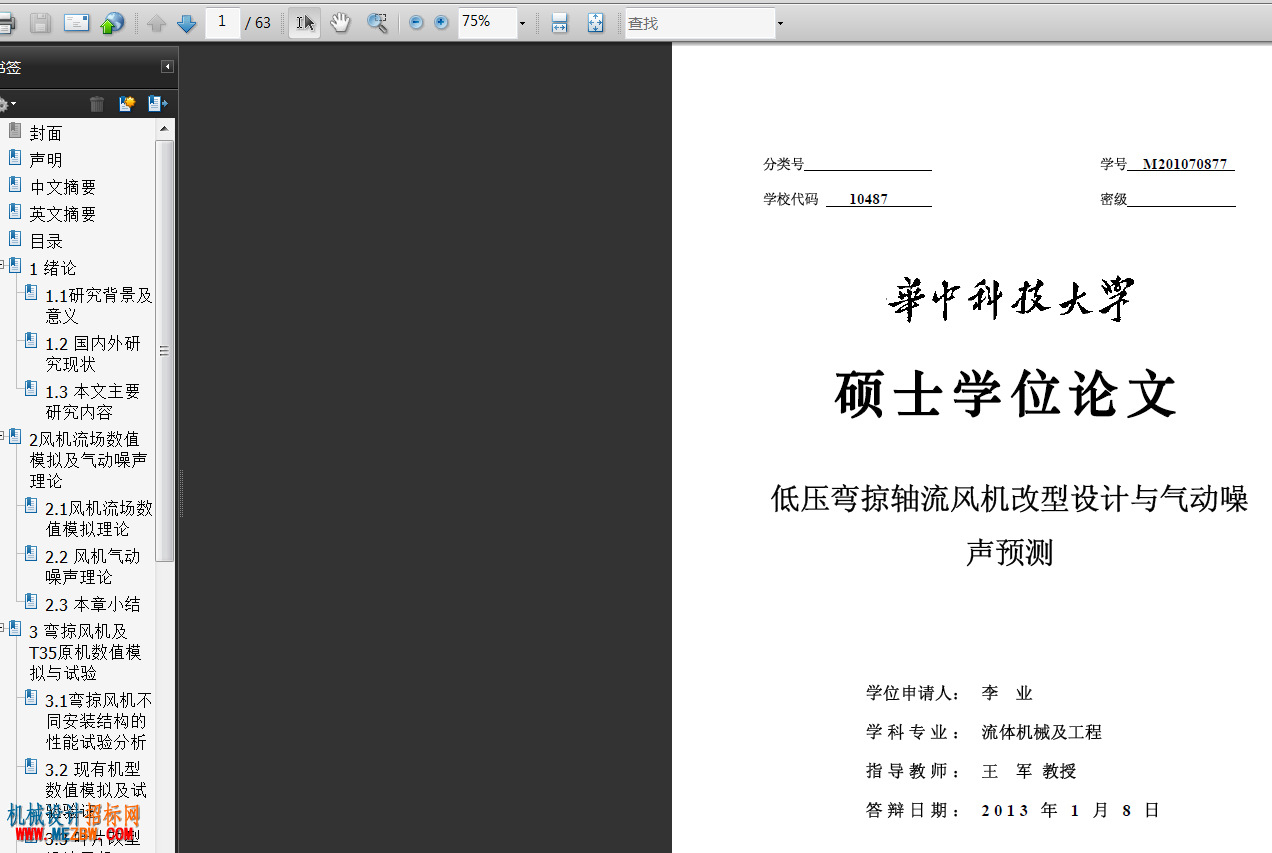The image size is (1272, 853).
Task: Open the zoom percentage dropdown arrow
Action: tap(522, 23)
